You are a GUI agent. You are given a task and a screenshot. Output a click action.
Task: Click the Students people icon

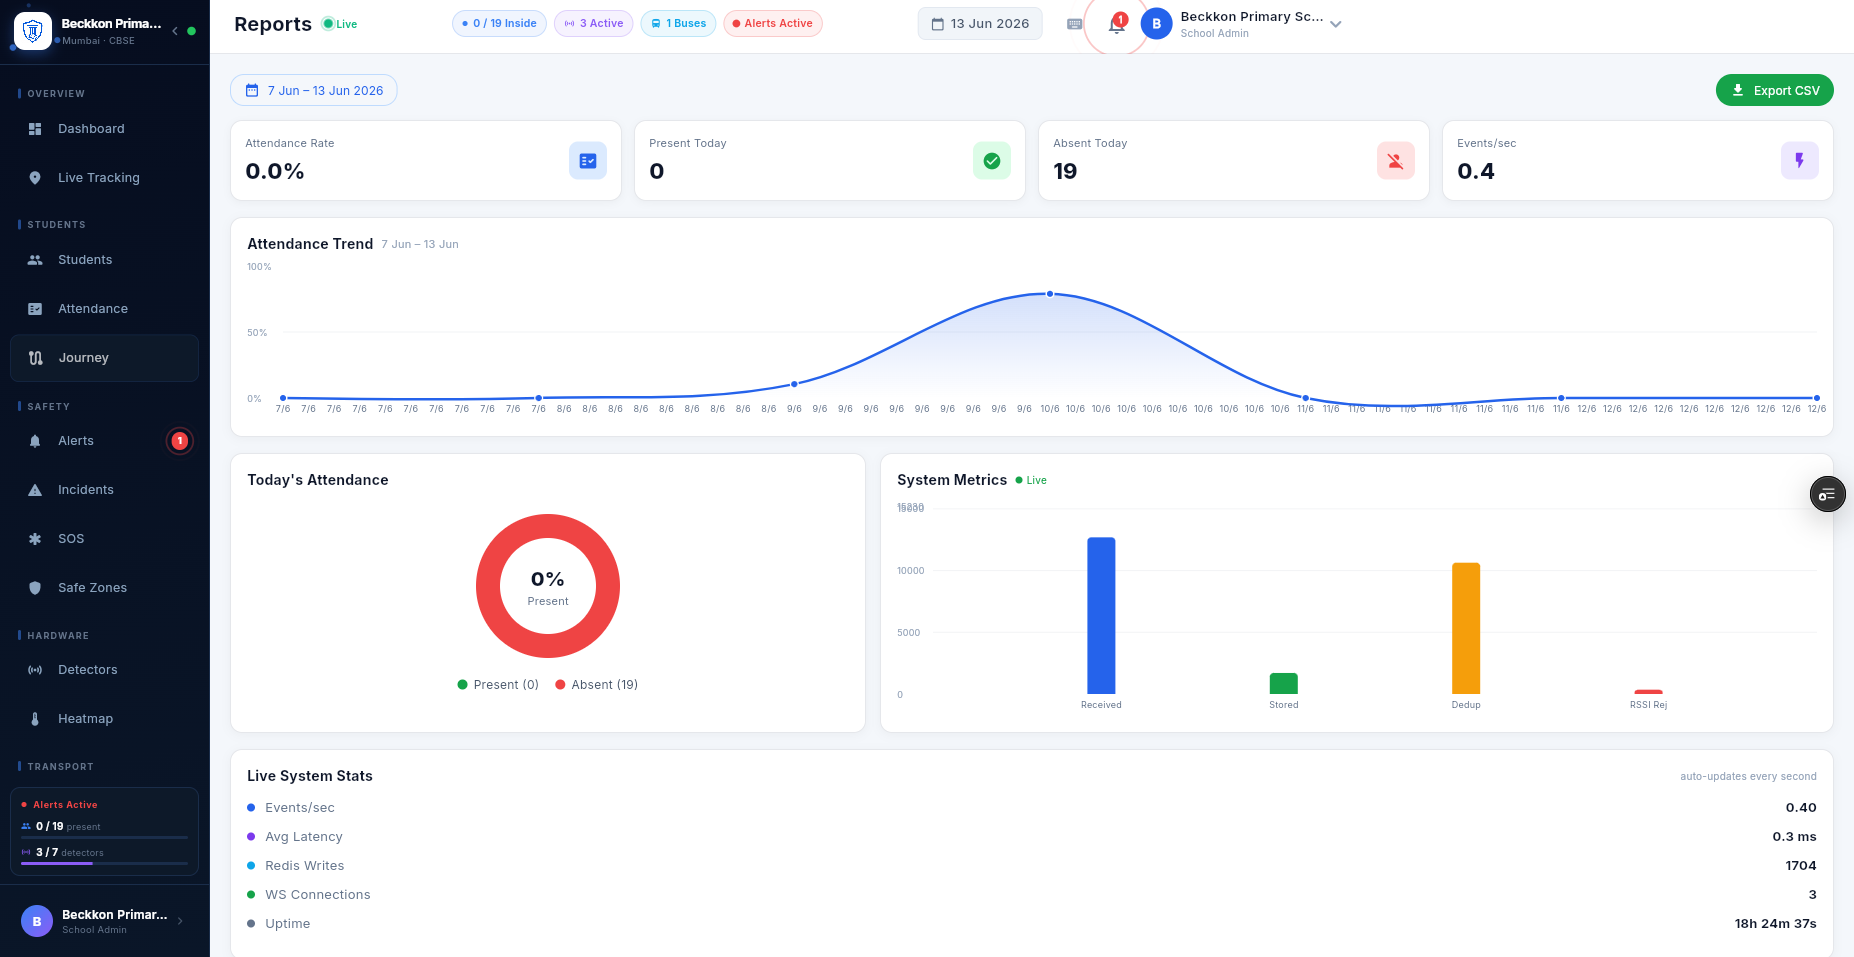(x=35, y=260)
